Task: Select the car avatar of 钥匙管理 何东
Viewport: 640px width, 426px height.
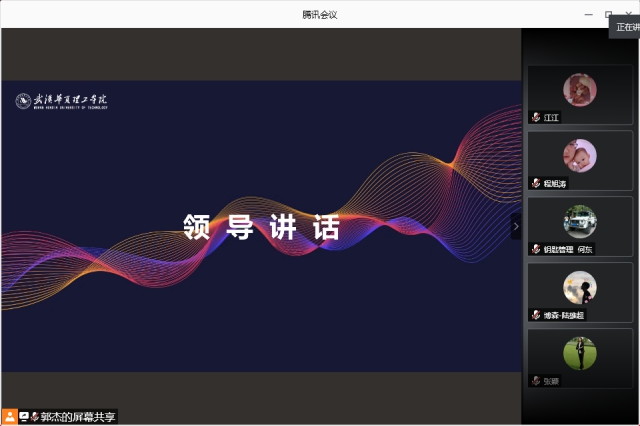Action: click(x=580, y=221)
